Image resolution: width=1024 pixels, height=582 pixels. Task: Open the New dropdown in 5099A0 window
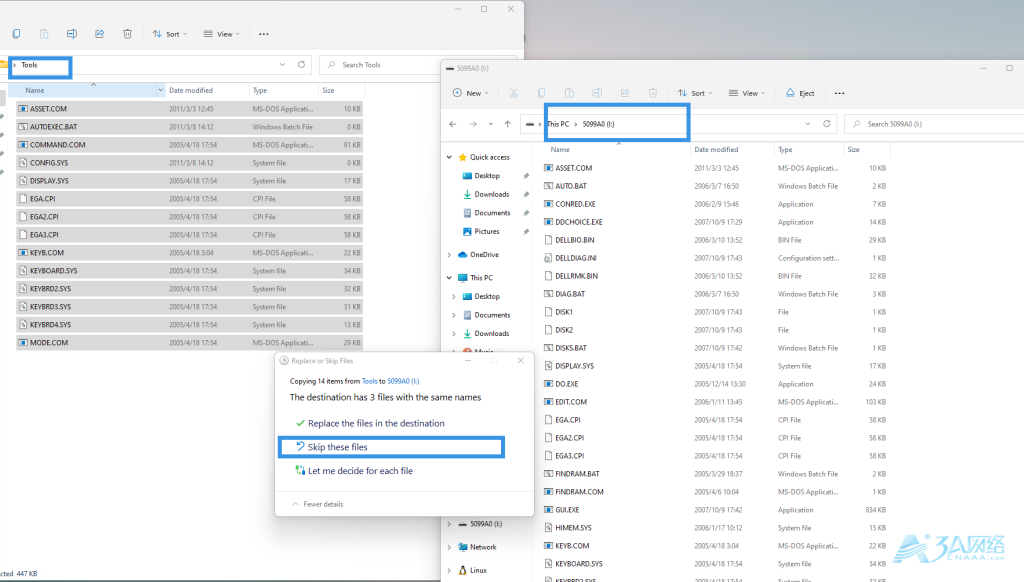point(468,93)
